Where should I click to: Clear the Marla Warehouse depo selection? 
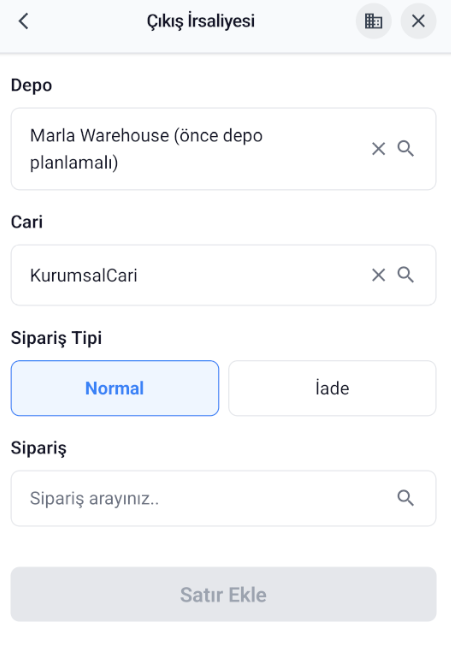coord(378,149)
